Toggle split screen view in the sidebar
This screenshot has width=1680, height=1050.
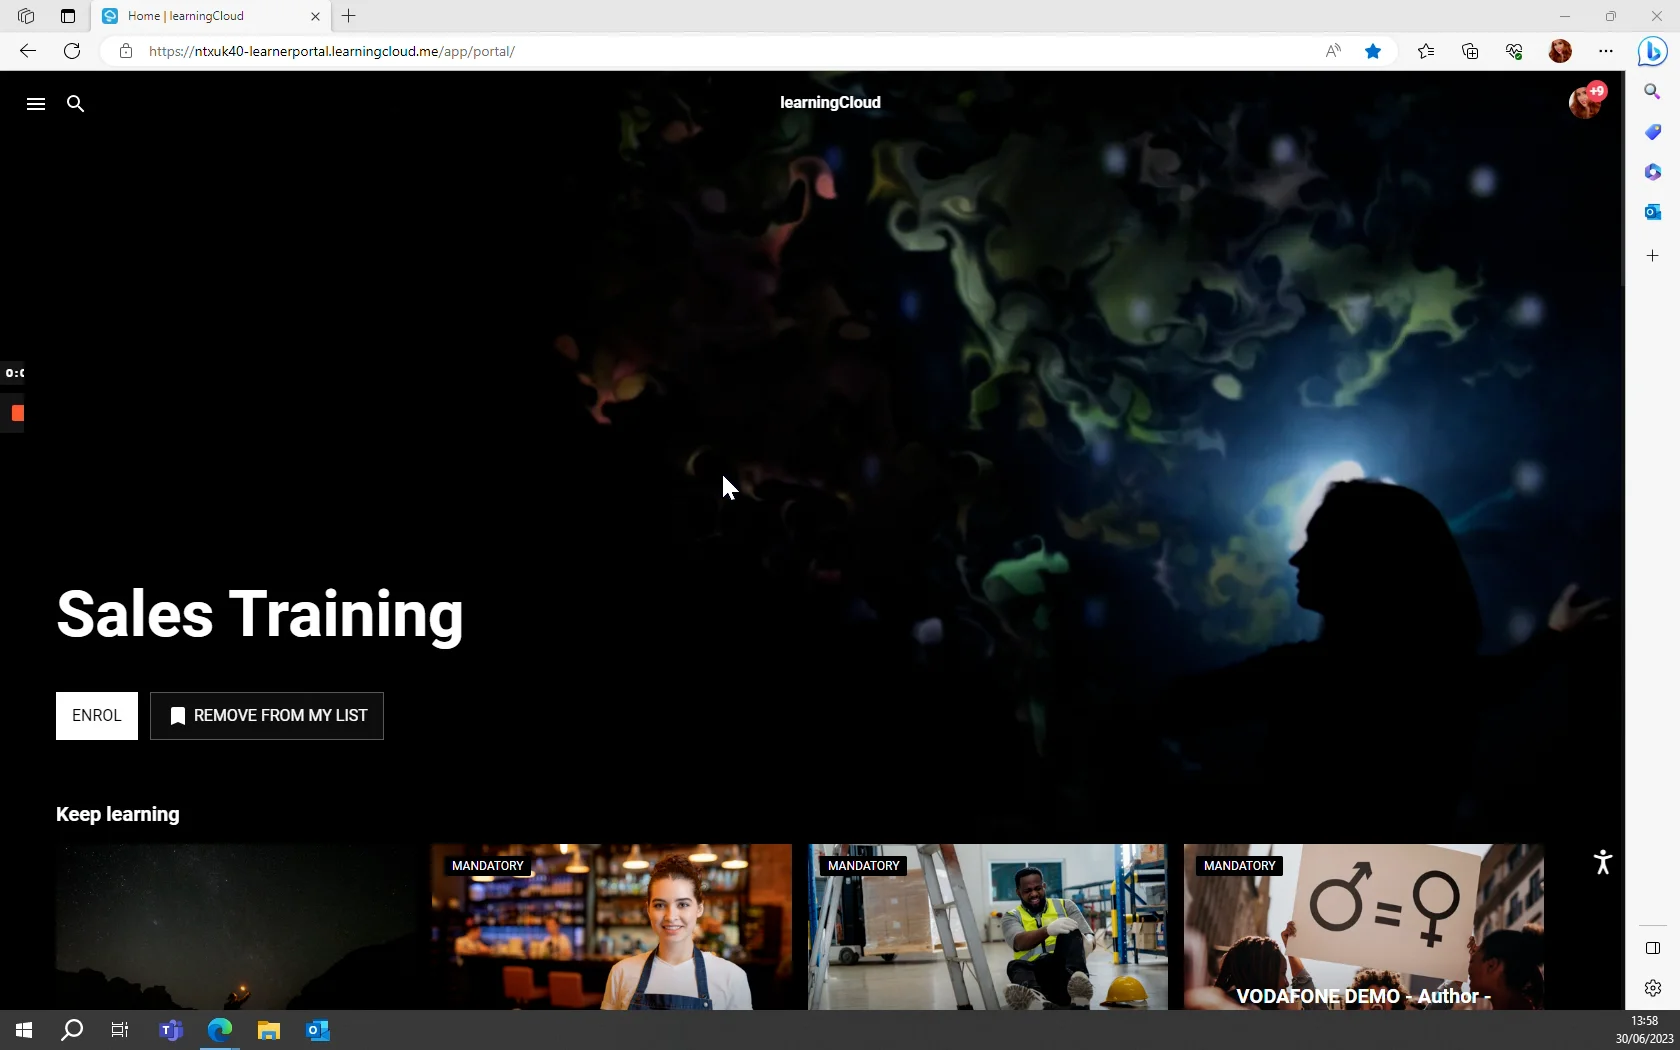tap(1652, 948)
